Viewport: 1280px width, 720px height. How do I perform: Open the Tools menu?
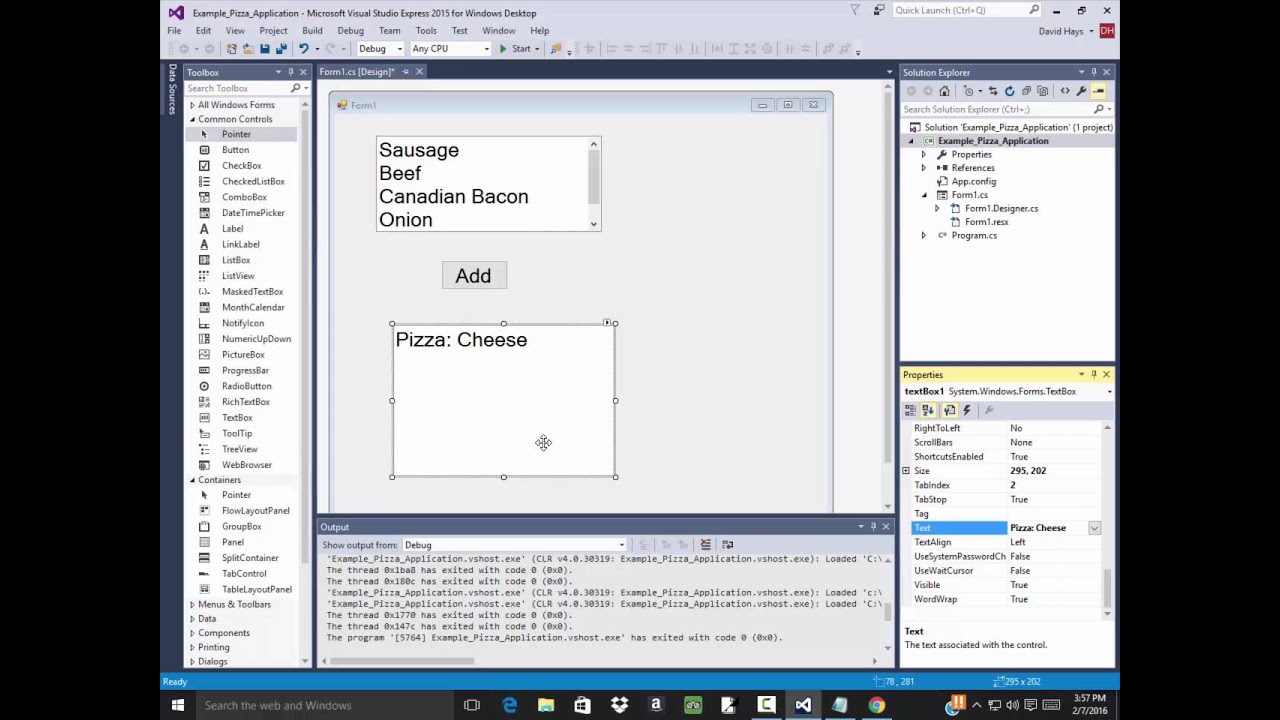[x=426, y=31]
